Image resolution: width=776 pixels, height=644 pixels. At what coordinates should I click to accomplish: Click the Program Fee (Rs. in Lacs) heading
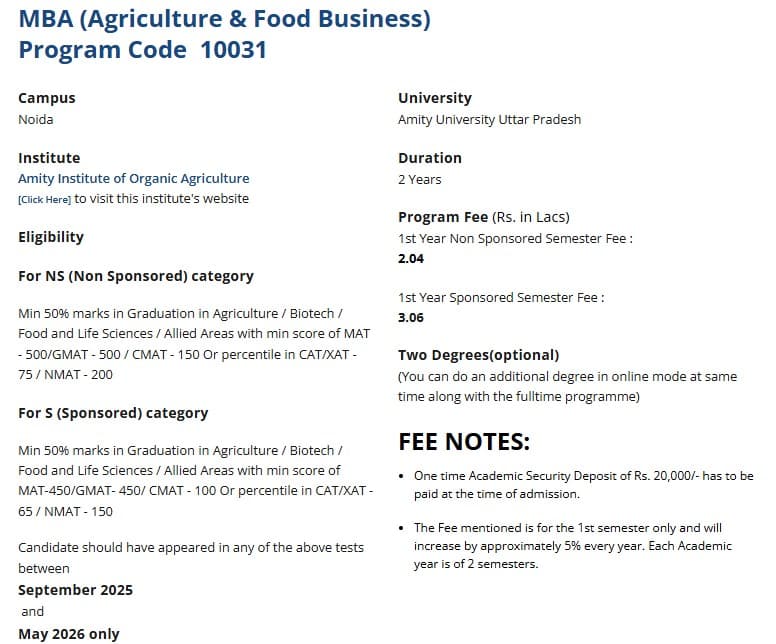click(485, 217)
